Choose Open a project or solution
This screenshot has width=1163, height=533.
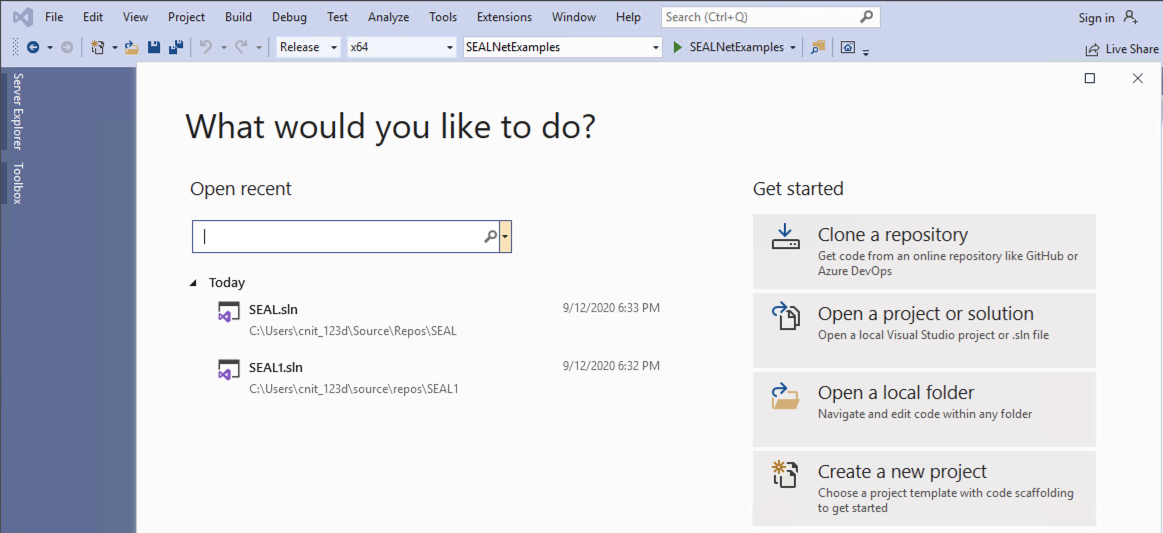pyautogui.click(x=924, y=330)
